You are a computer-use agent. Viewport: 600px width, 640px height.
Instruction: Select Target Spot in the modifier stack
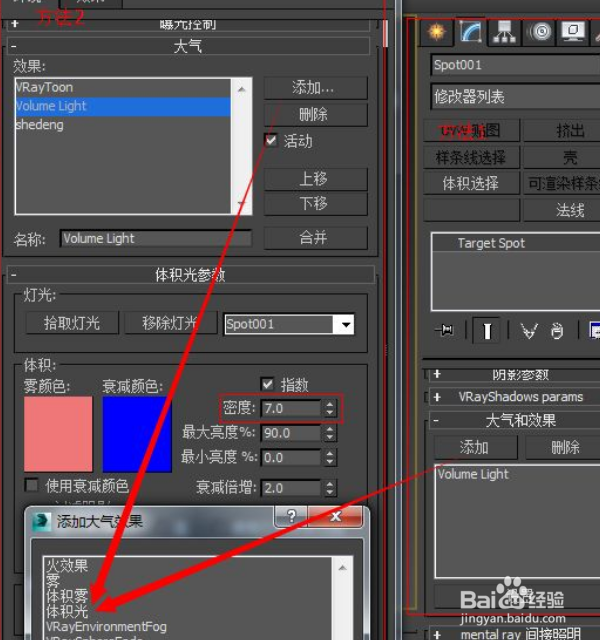(x=516, y=244)
